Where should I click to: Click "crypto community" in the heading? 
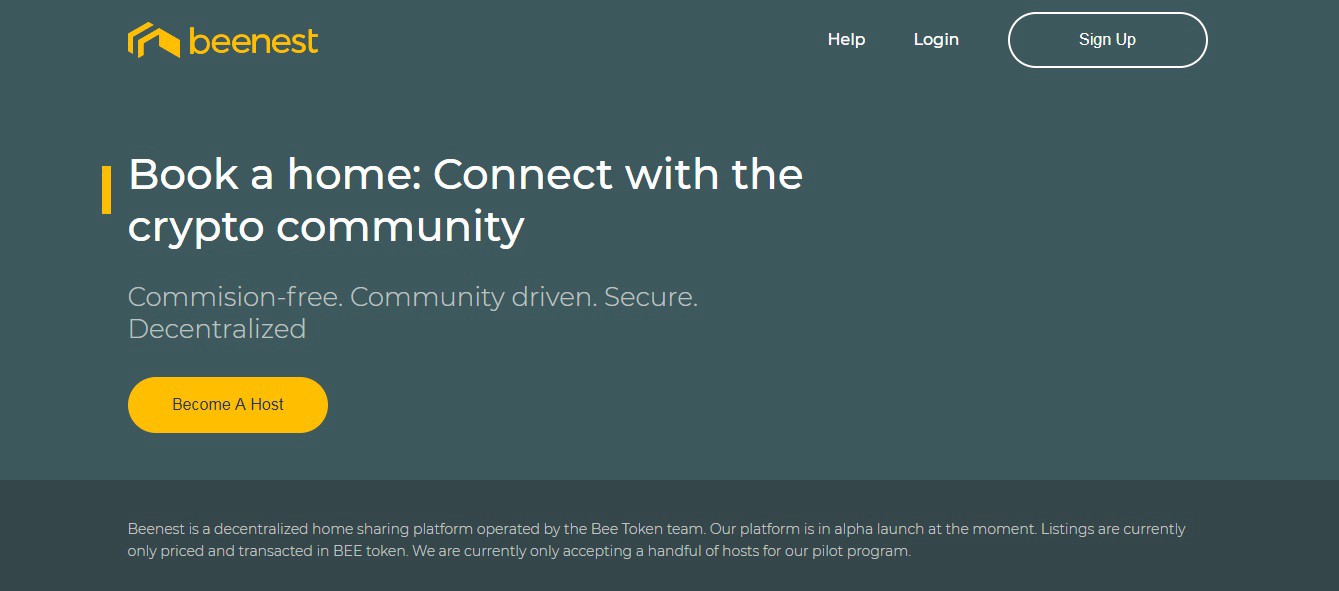click(x=326, y=227)
